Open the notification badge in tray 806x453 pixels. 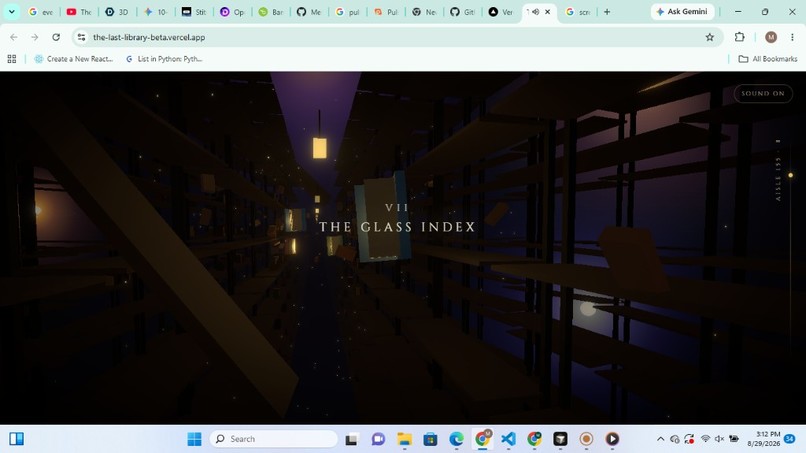coord(790,439)
